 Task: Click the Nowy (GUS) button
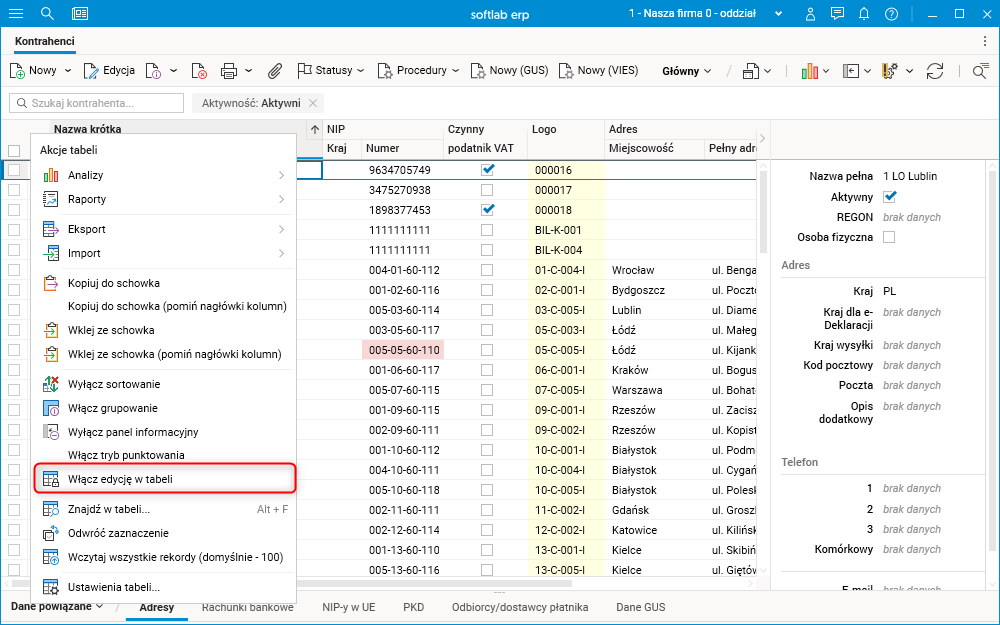click(509, 71)
